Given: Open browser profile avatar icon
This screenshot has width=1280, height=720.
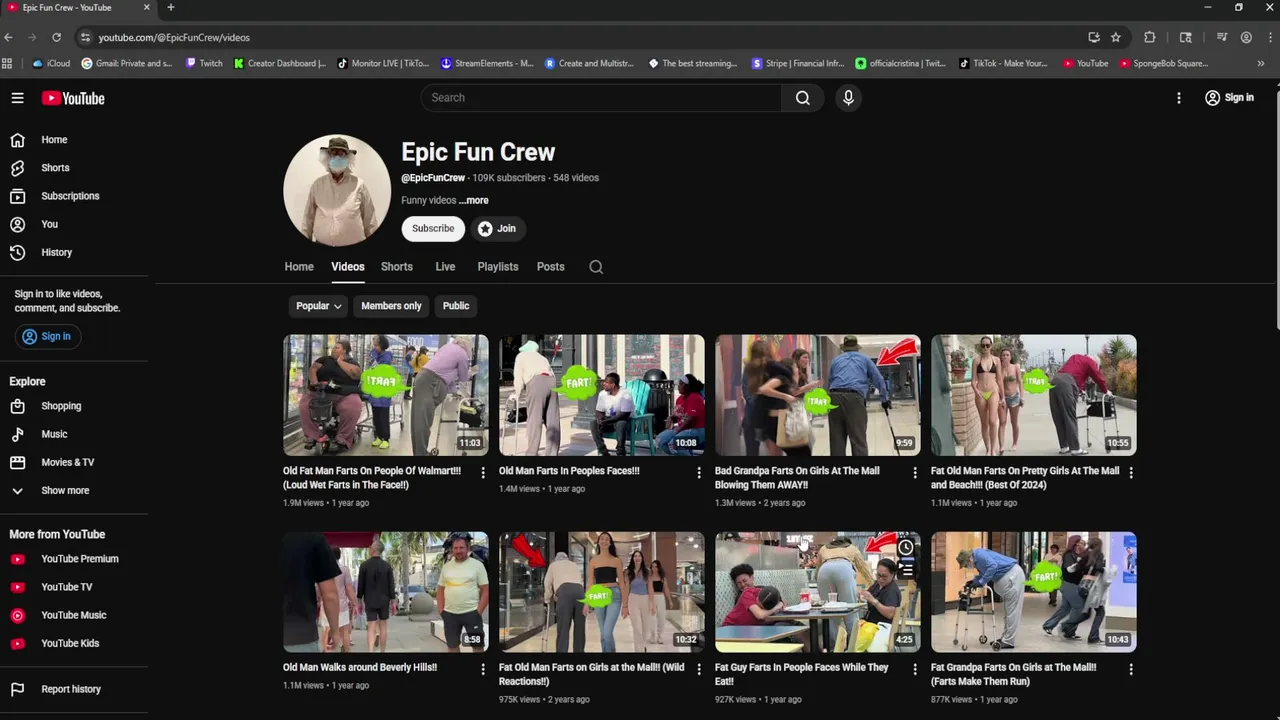Looking at the screenshot, I should [x=1246, y=37].
